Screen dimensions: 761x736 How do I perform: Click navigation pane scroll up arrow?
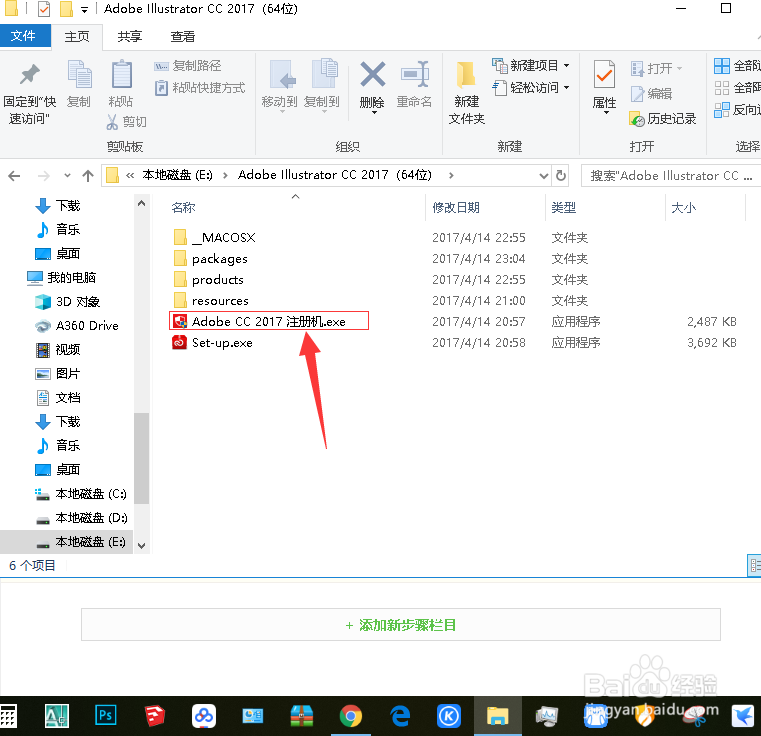(x=141, y=203)
